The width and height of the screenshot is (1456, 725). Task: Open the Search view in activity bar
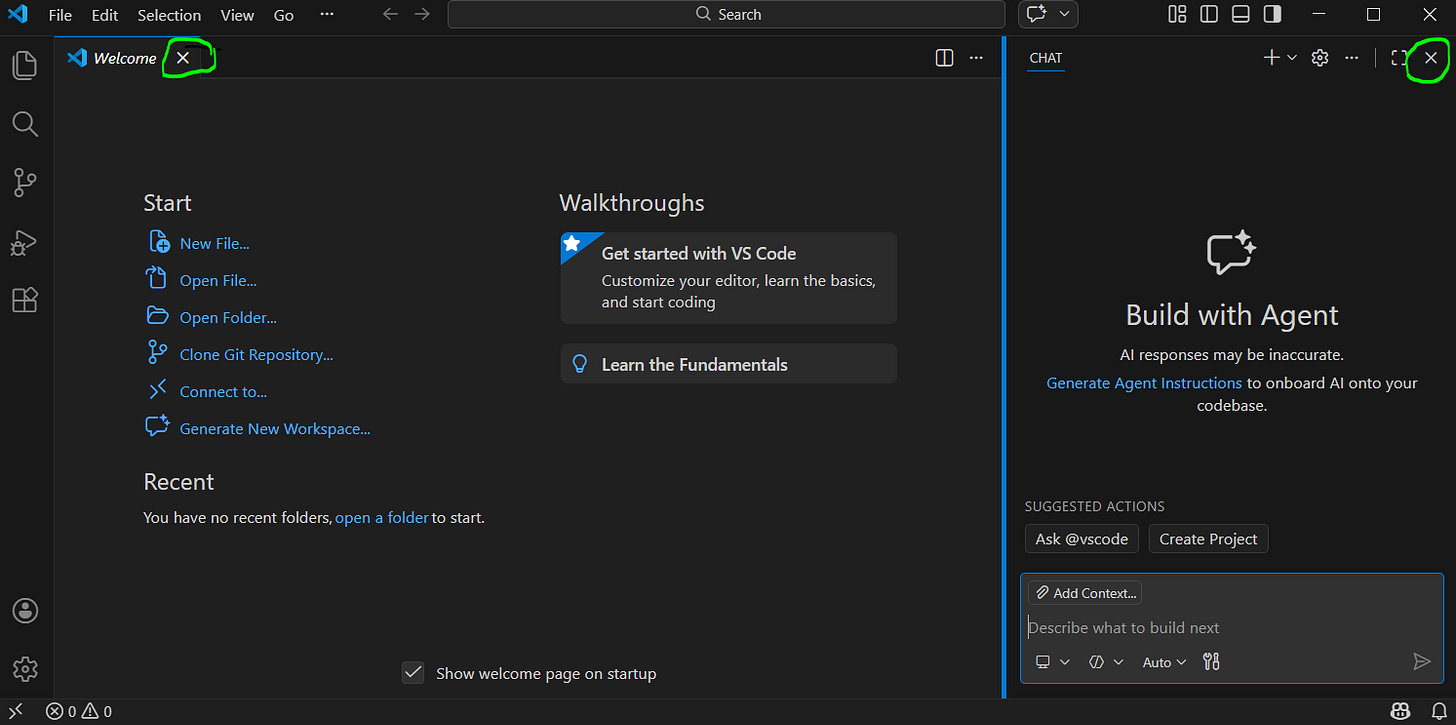coord(25,124)
